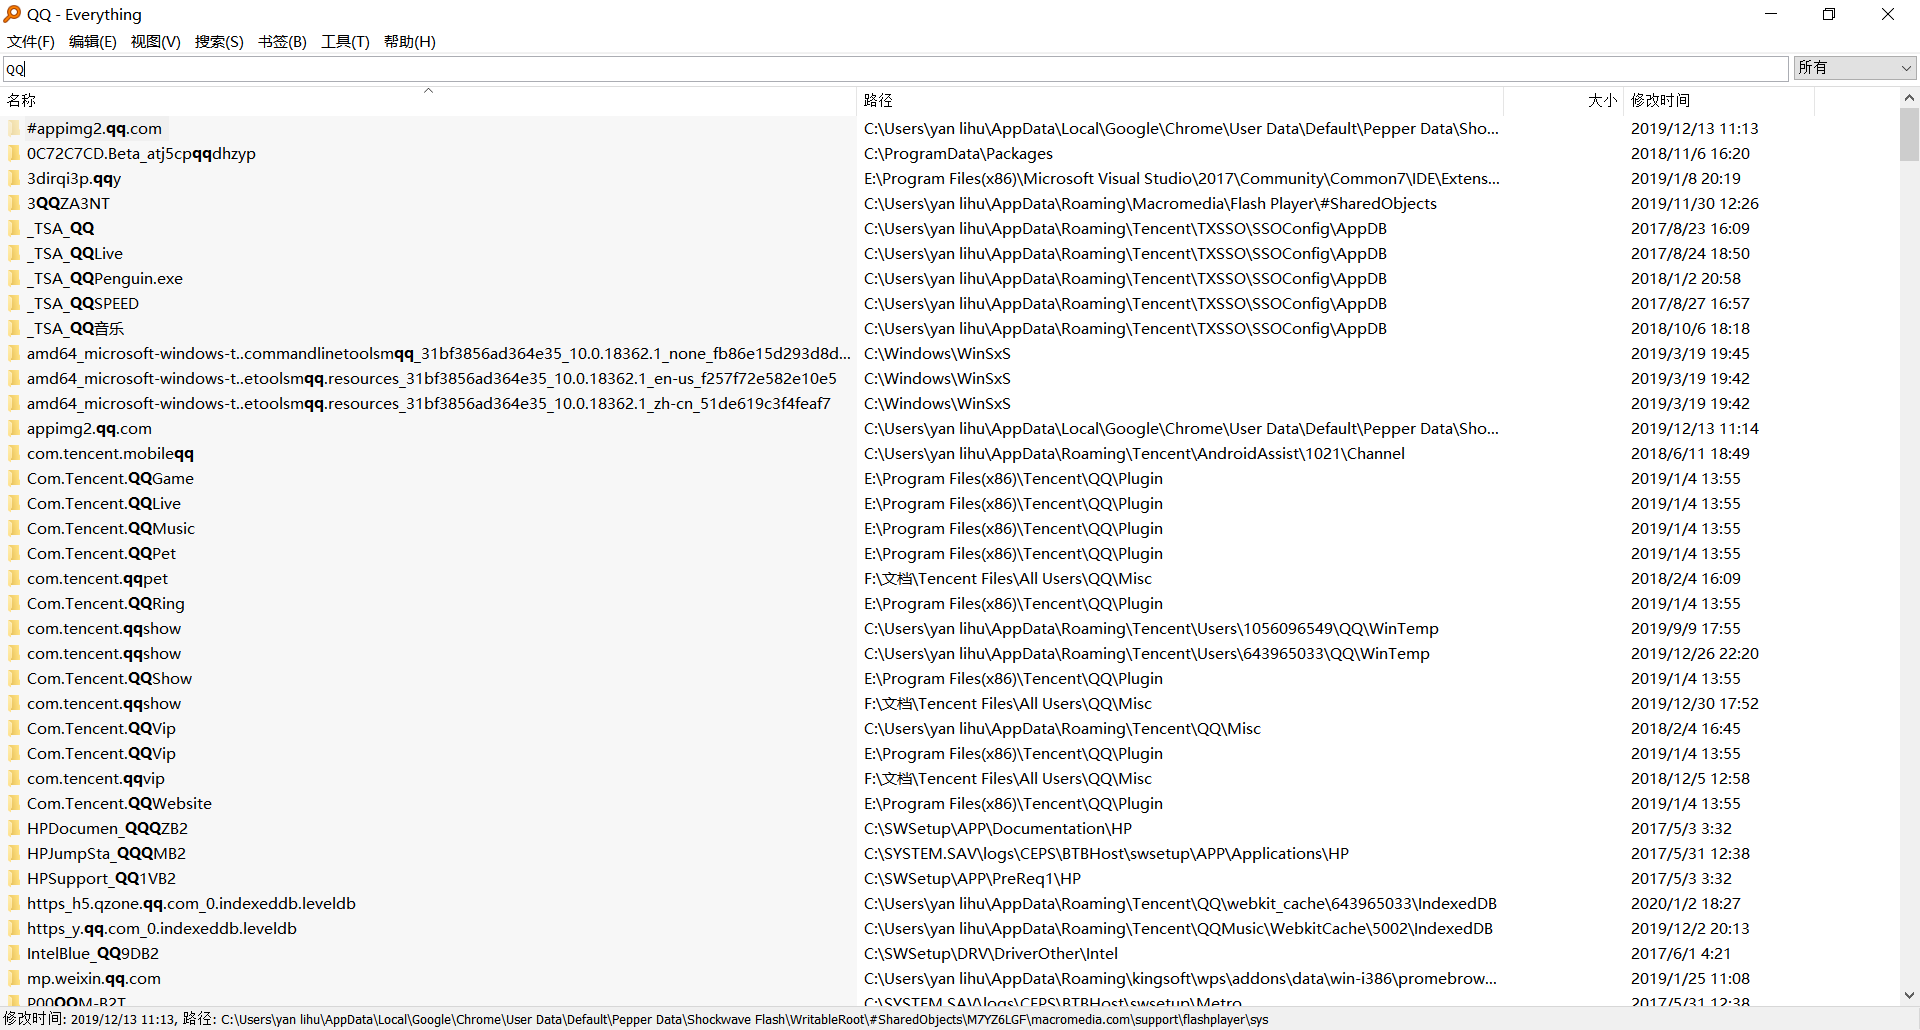Click folder icon of HPSupport_QQ1VB2
Screen dimensions: 1920x1030
[14, 879]
